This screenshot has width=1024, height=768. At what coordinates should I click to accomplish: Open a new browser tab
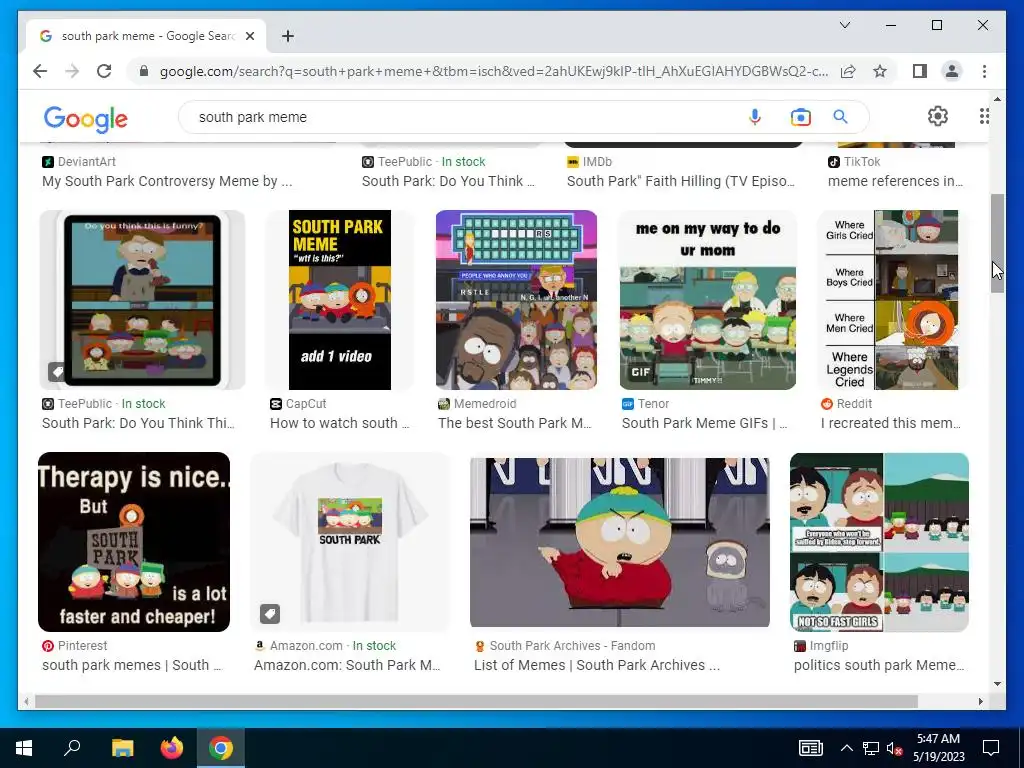click(x=288, y=36)
